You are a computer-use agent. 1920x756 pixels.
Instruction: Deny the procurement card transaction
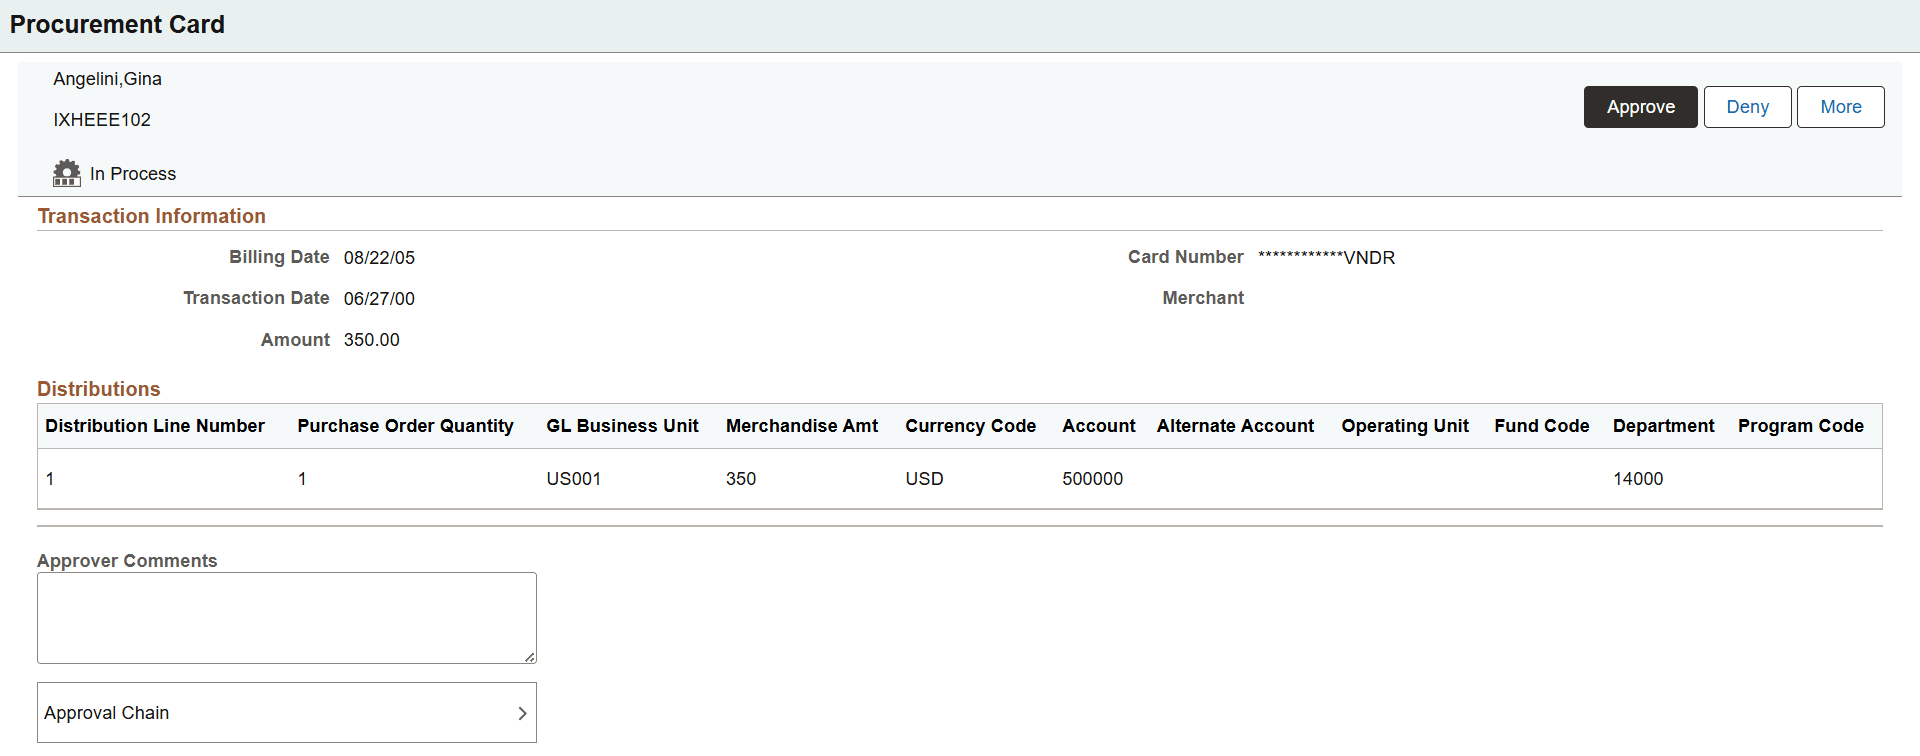coord(1747,107)
